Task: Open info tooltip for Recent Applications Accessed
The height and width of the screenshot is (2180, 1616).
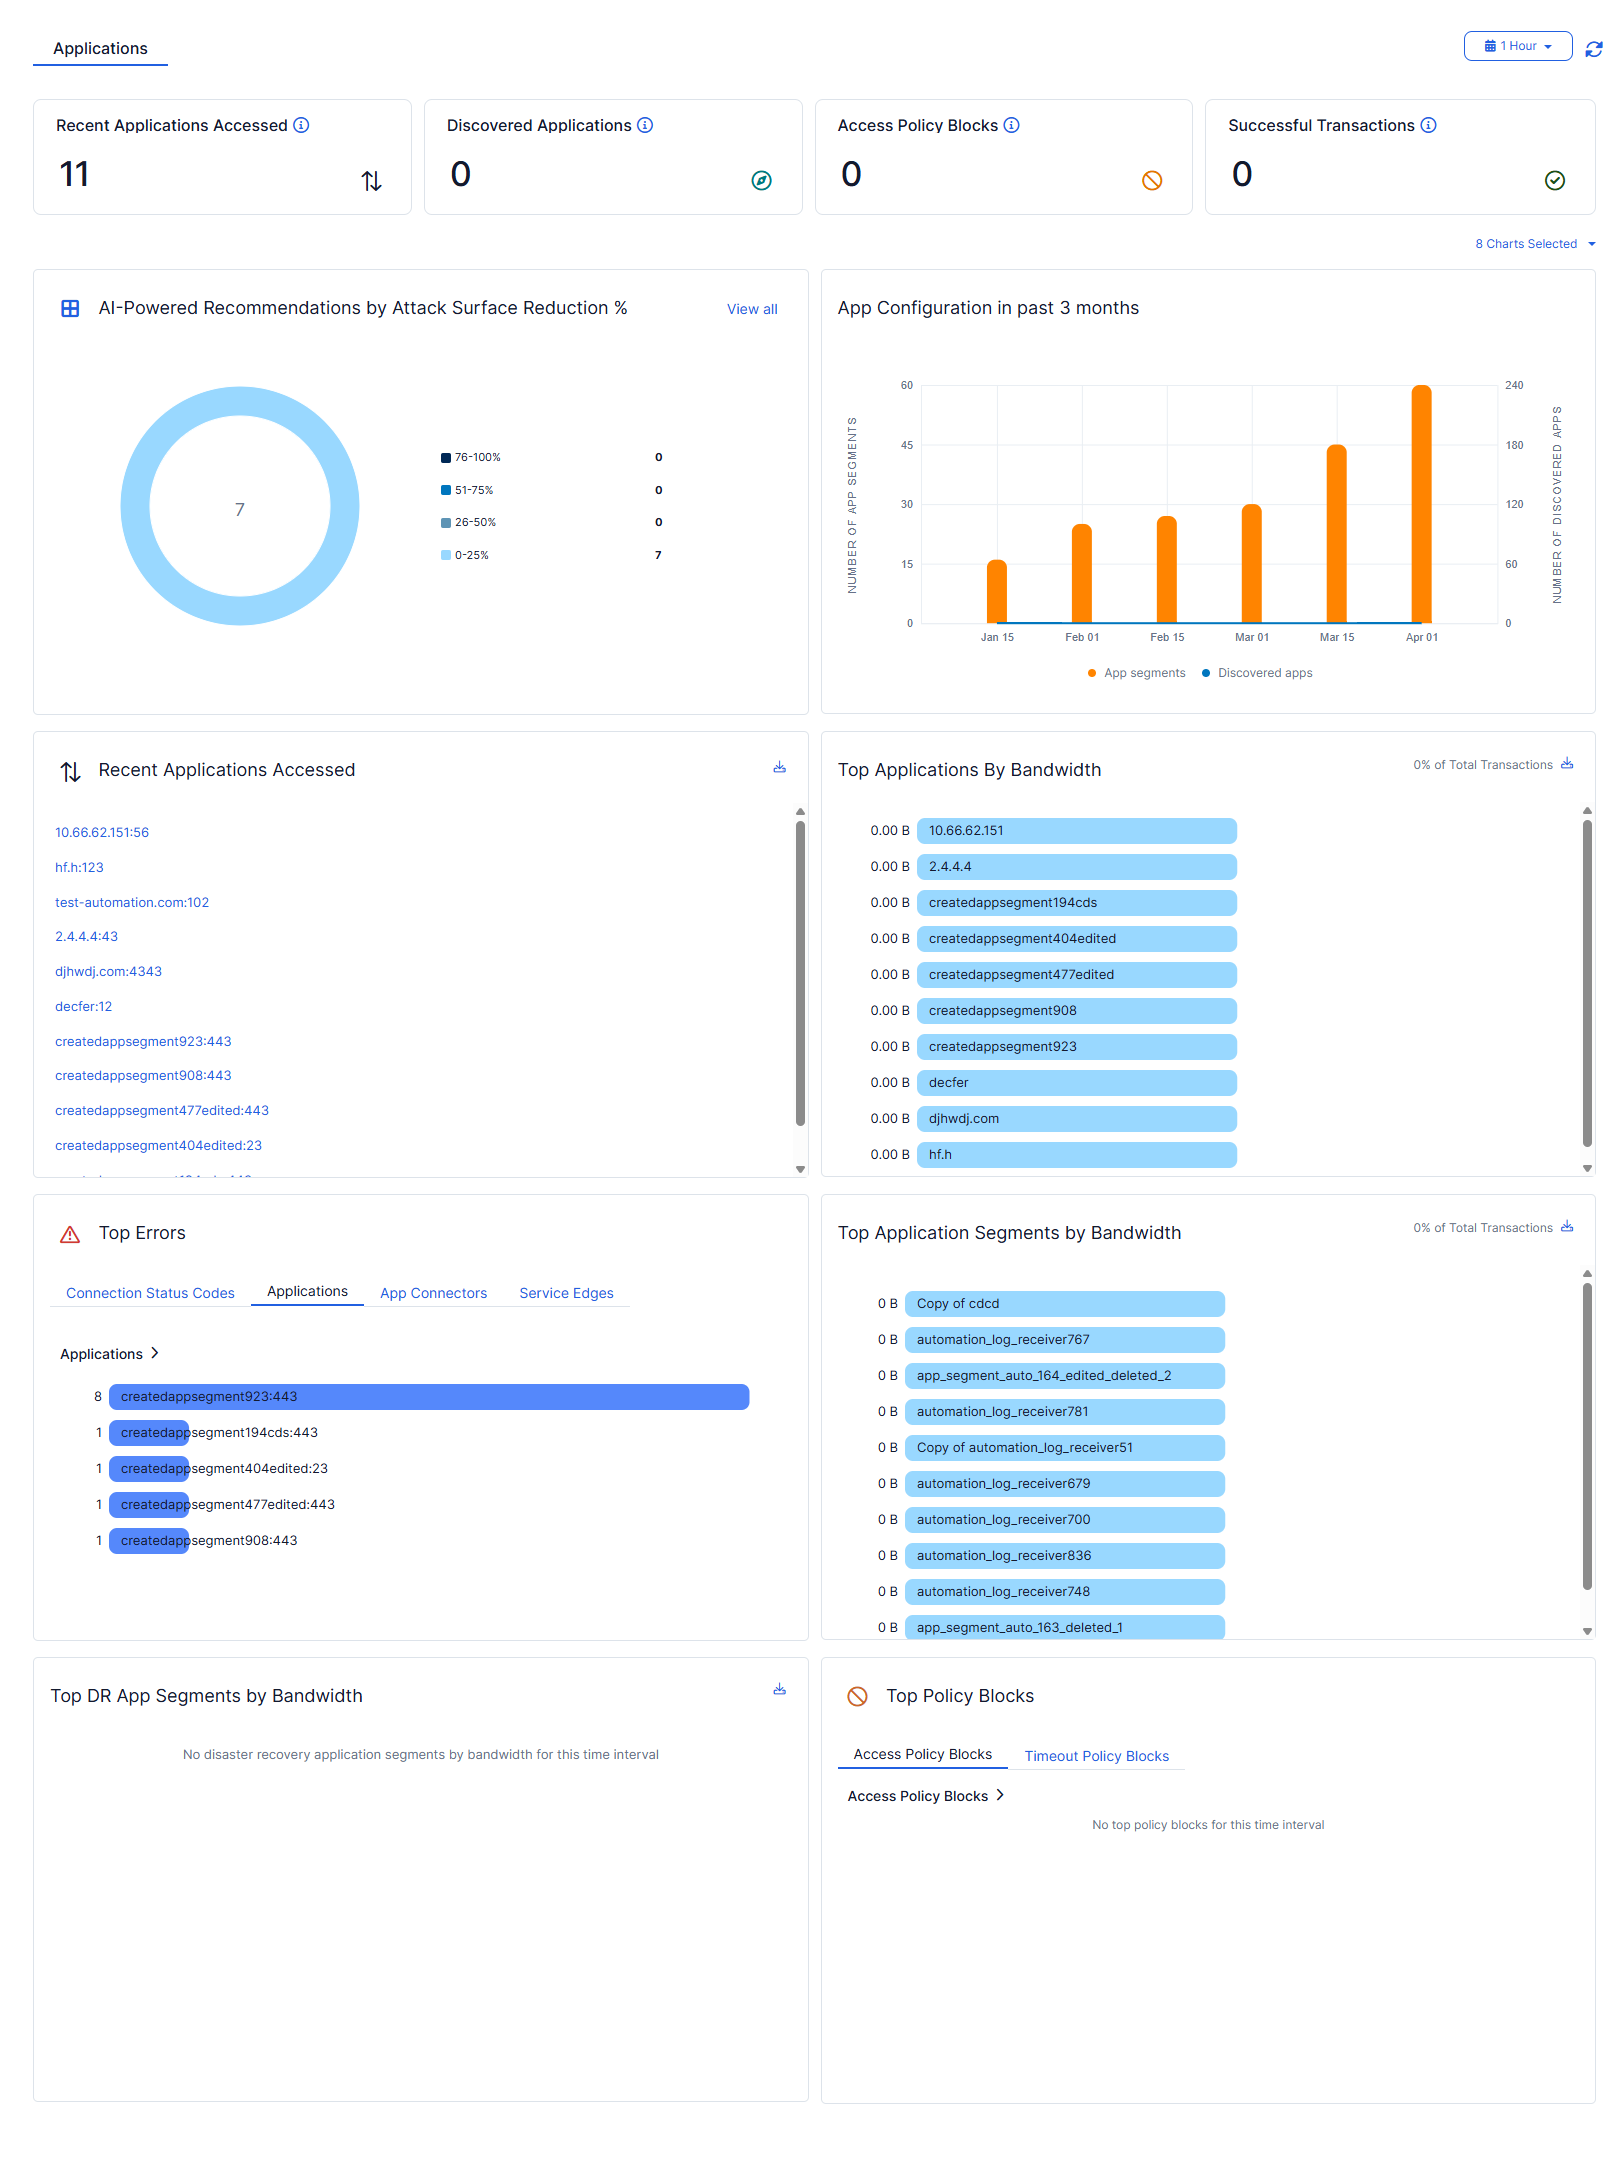Action: tap(301, 125)
